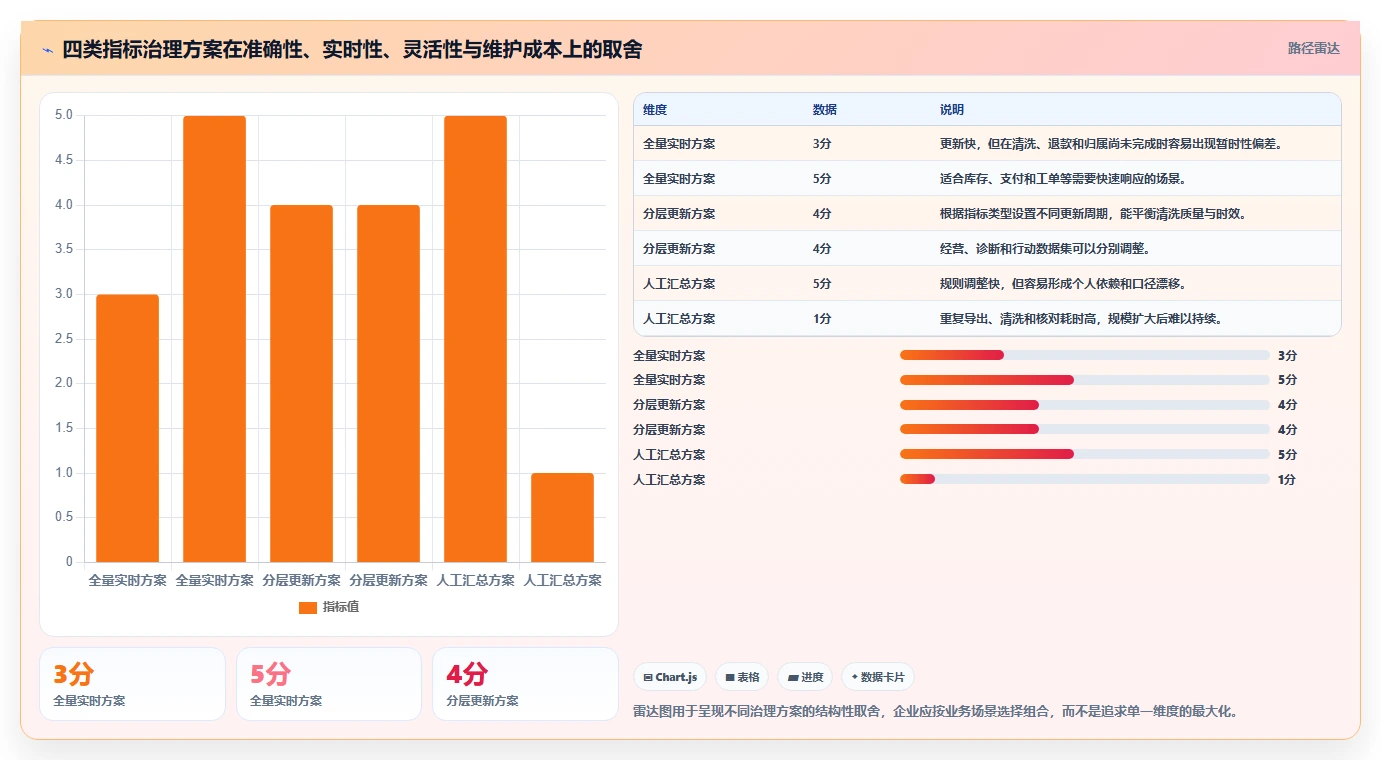Click the 路径雷达 label in the header
1381x760 pixels.
(1313, 48)
